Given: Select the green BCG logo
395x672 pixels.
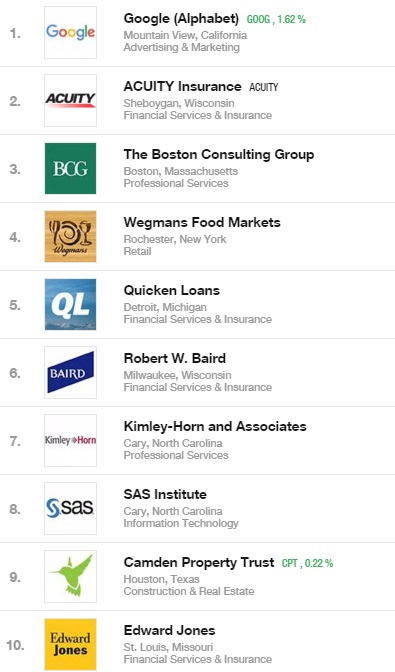Looking at the screenshot, I should (70, 168).
